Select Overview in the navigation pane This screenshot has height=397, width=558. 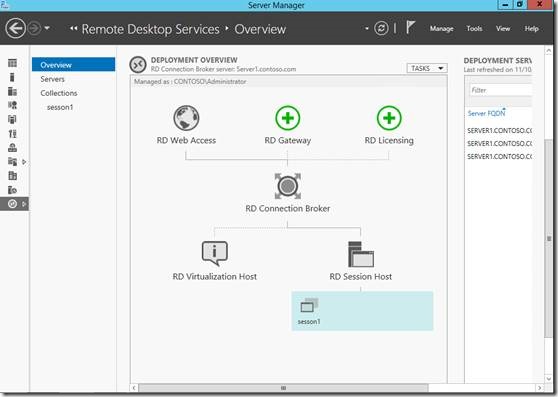click(x=73, y=65)
